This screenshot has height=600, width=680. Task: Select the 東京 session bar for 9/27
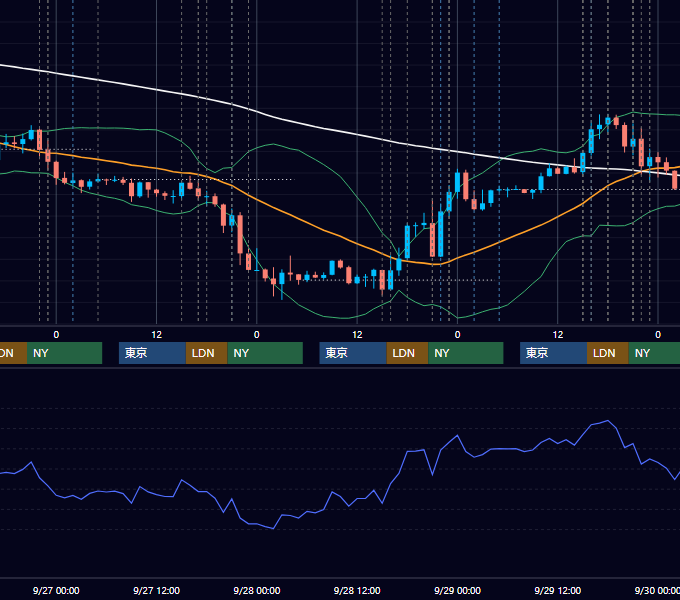pos(152,353)
